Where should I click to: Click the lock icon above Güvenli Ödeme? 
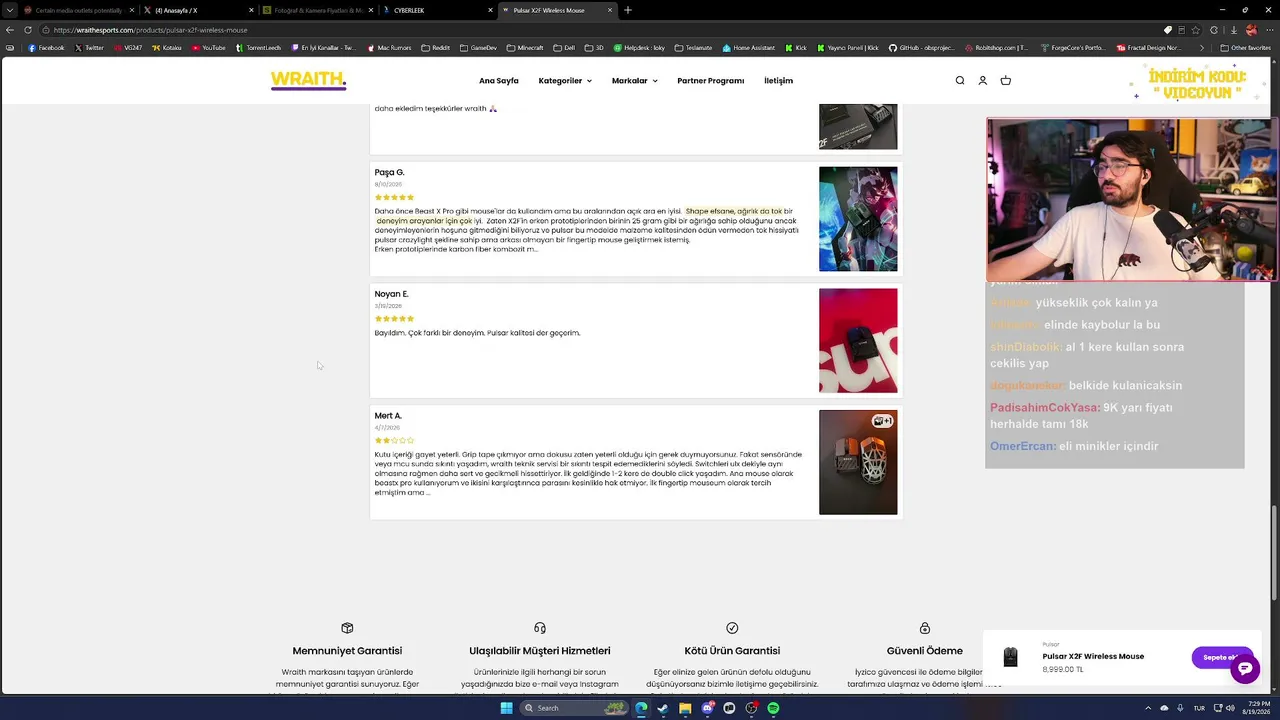point(925,628)
